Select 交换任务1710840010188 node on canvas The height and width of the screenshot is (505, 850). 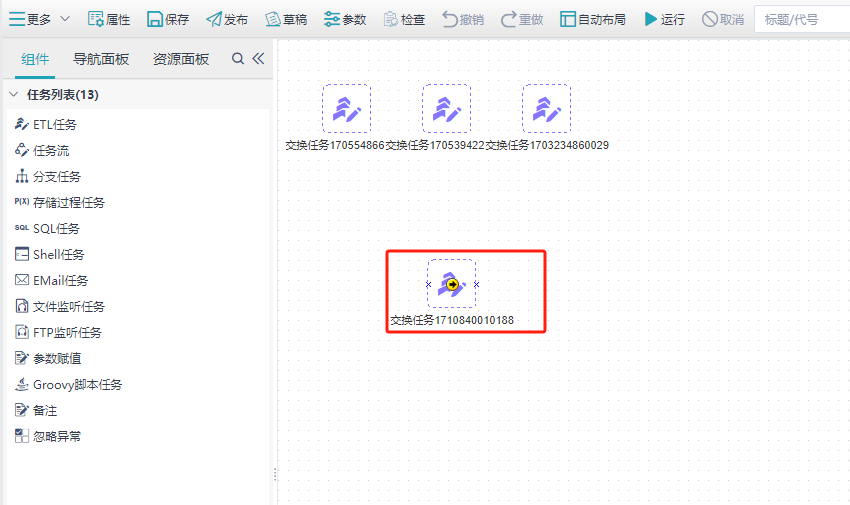(452, 284)
